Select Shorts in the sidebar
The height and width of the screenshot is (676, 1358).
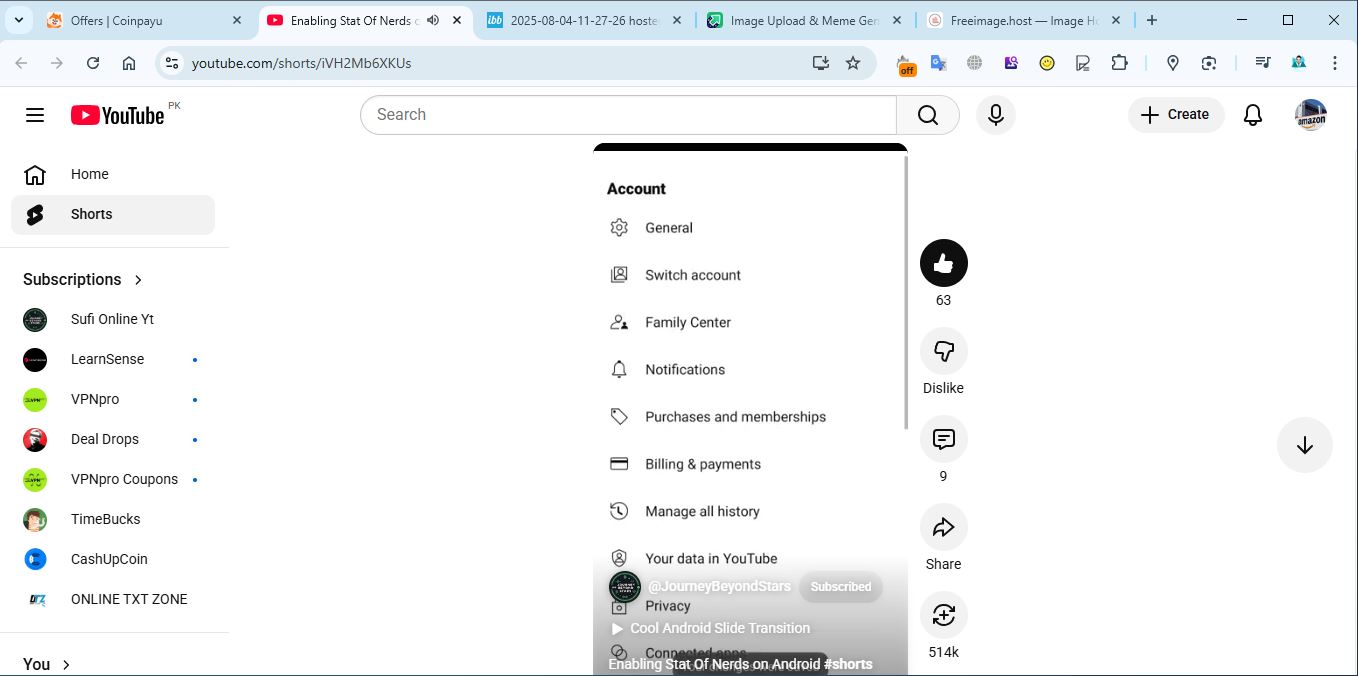pyautogui.click(x=113, y=214)
